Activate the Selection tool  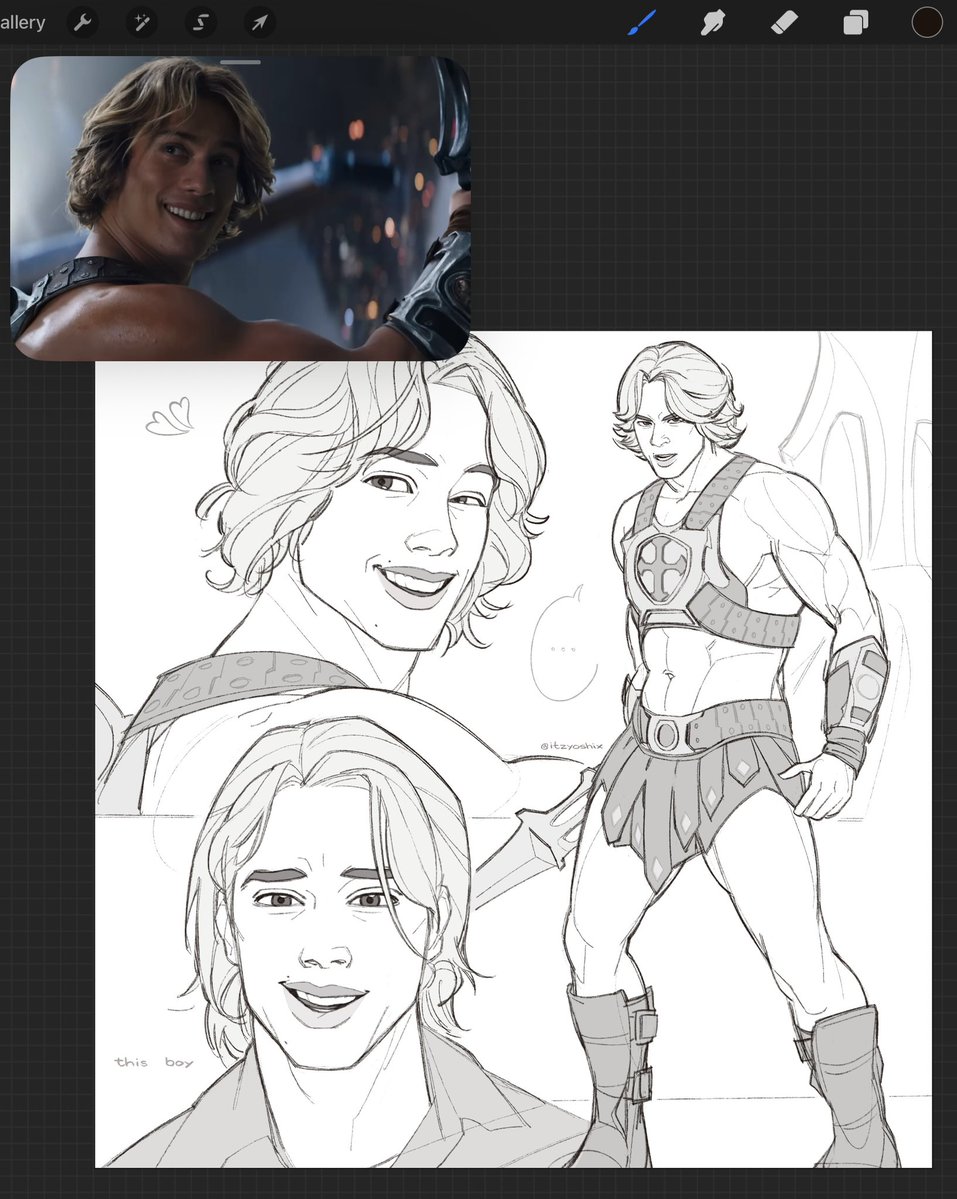(x=200, y=23)
